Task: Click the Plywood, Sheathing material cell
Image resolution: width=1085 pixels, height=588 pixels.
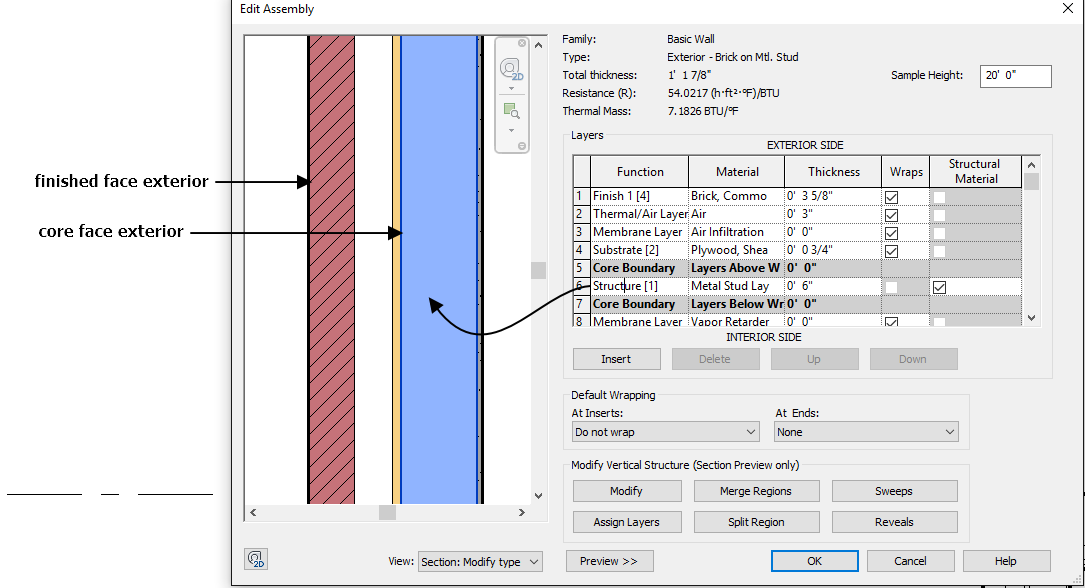Action: coord(736,250)
